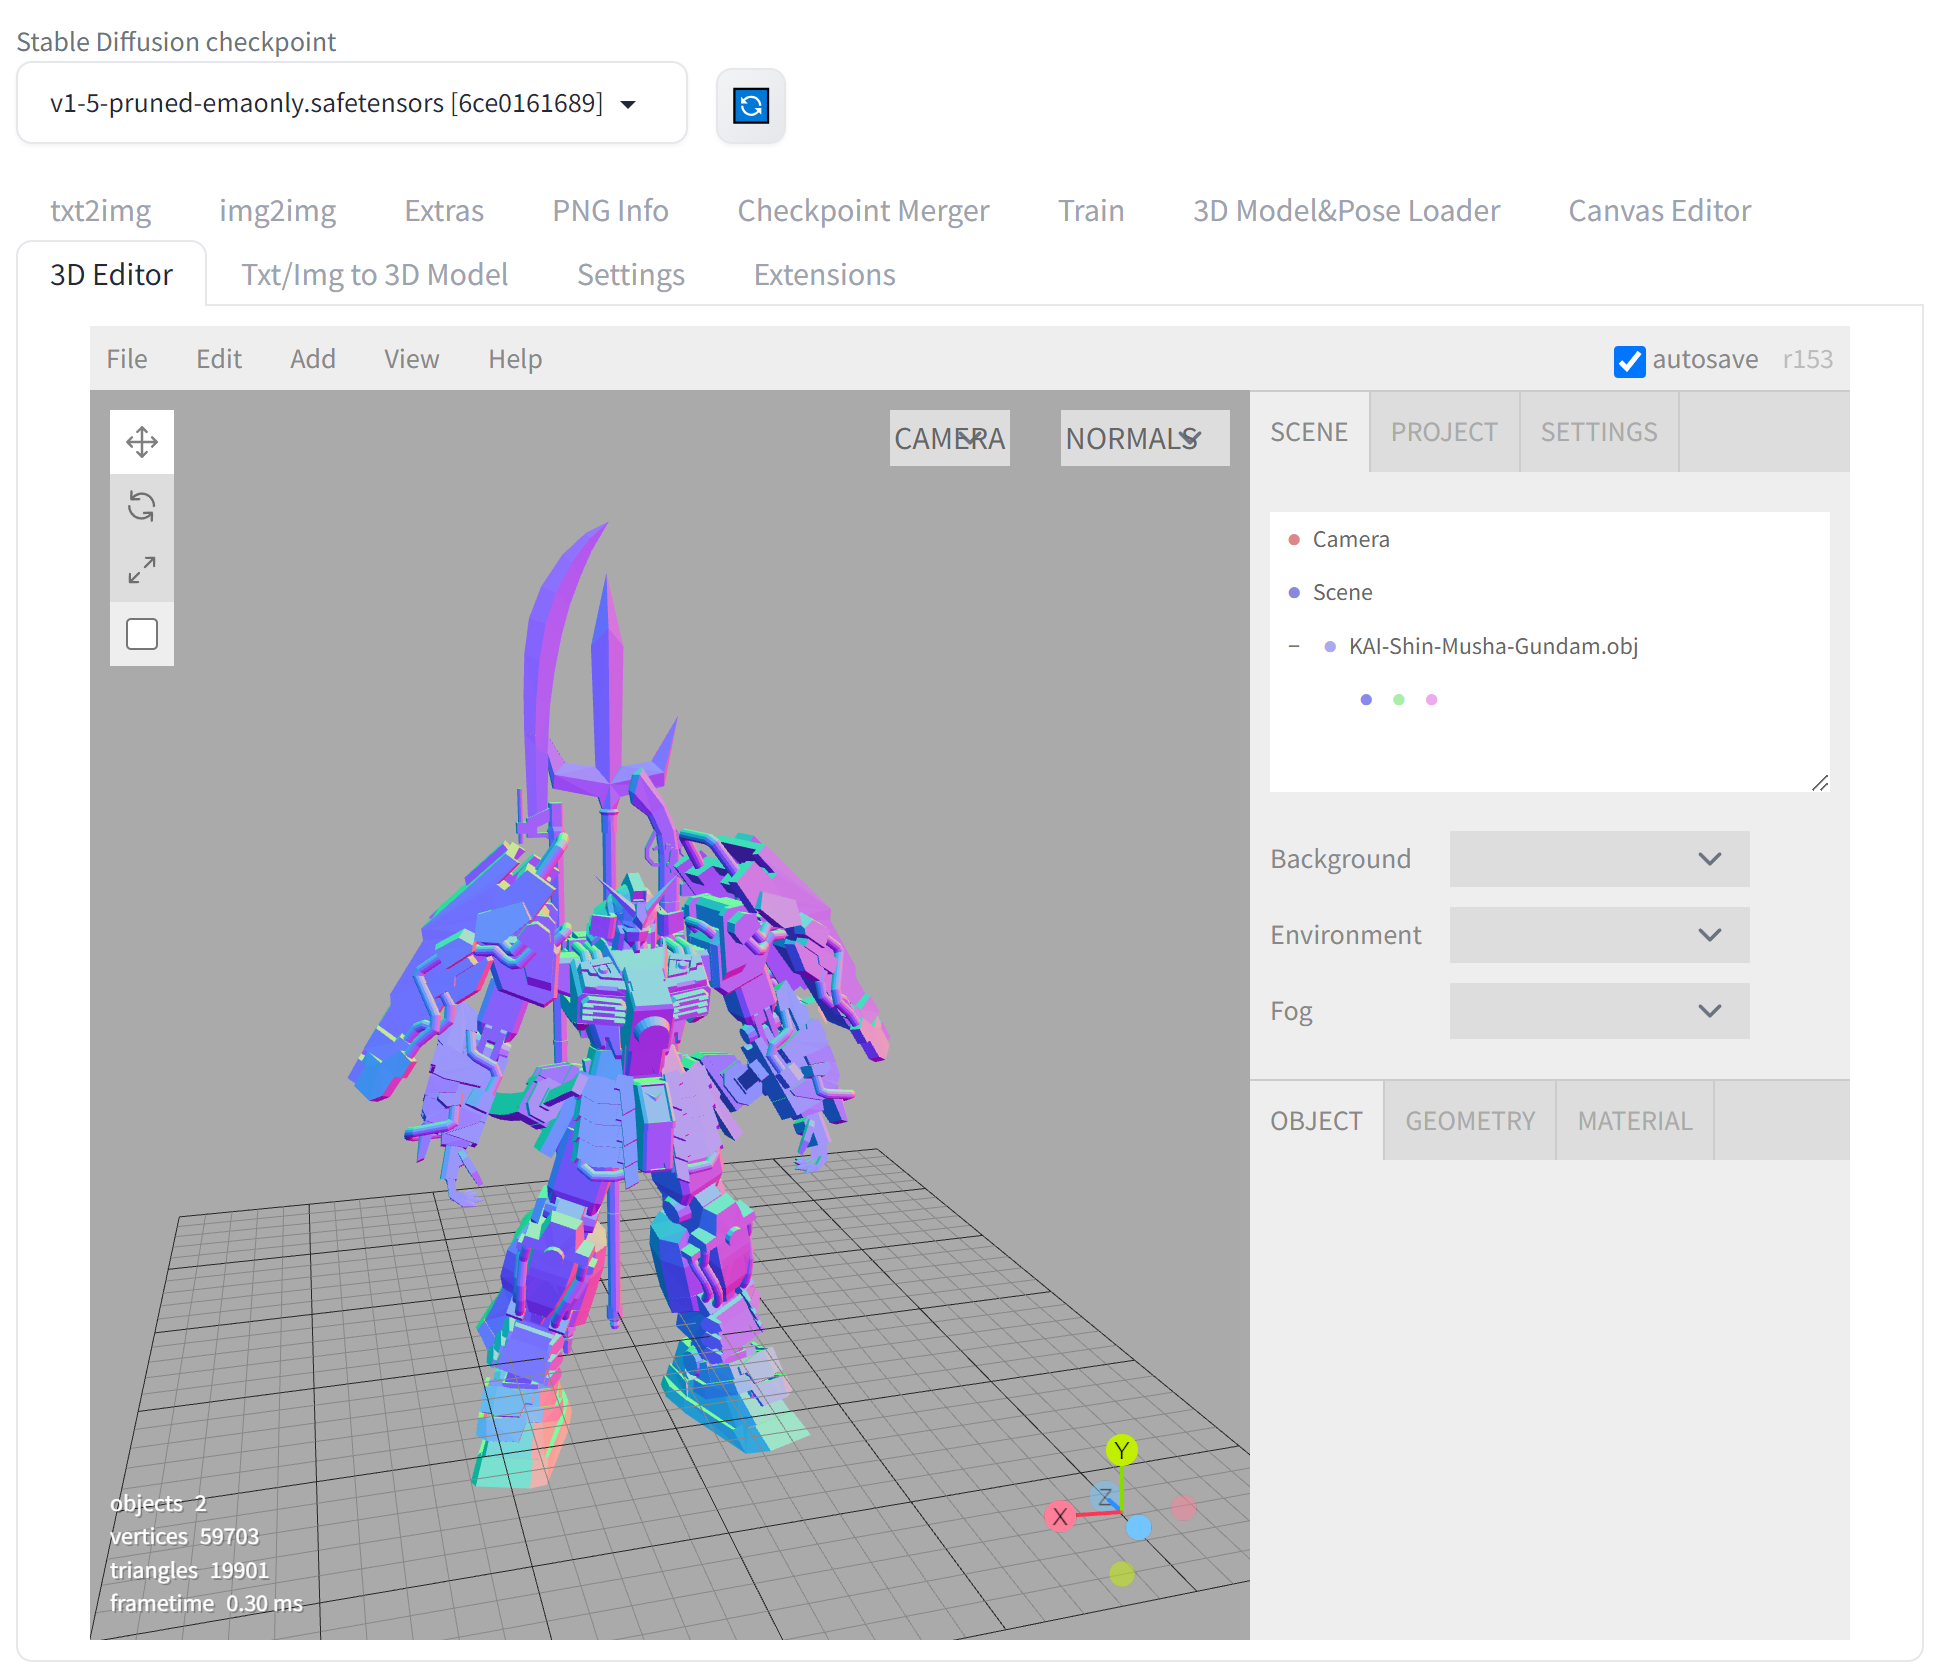Image resolution: width=1952 pixels, height=1678 pixels.
Task: Select the Camera item in scene list
Action: tap(1350, 540)
